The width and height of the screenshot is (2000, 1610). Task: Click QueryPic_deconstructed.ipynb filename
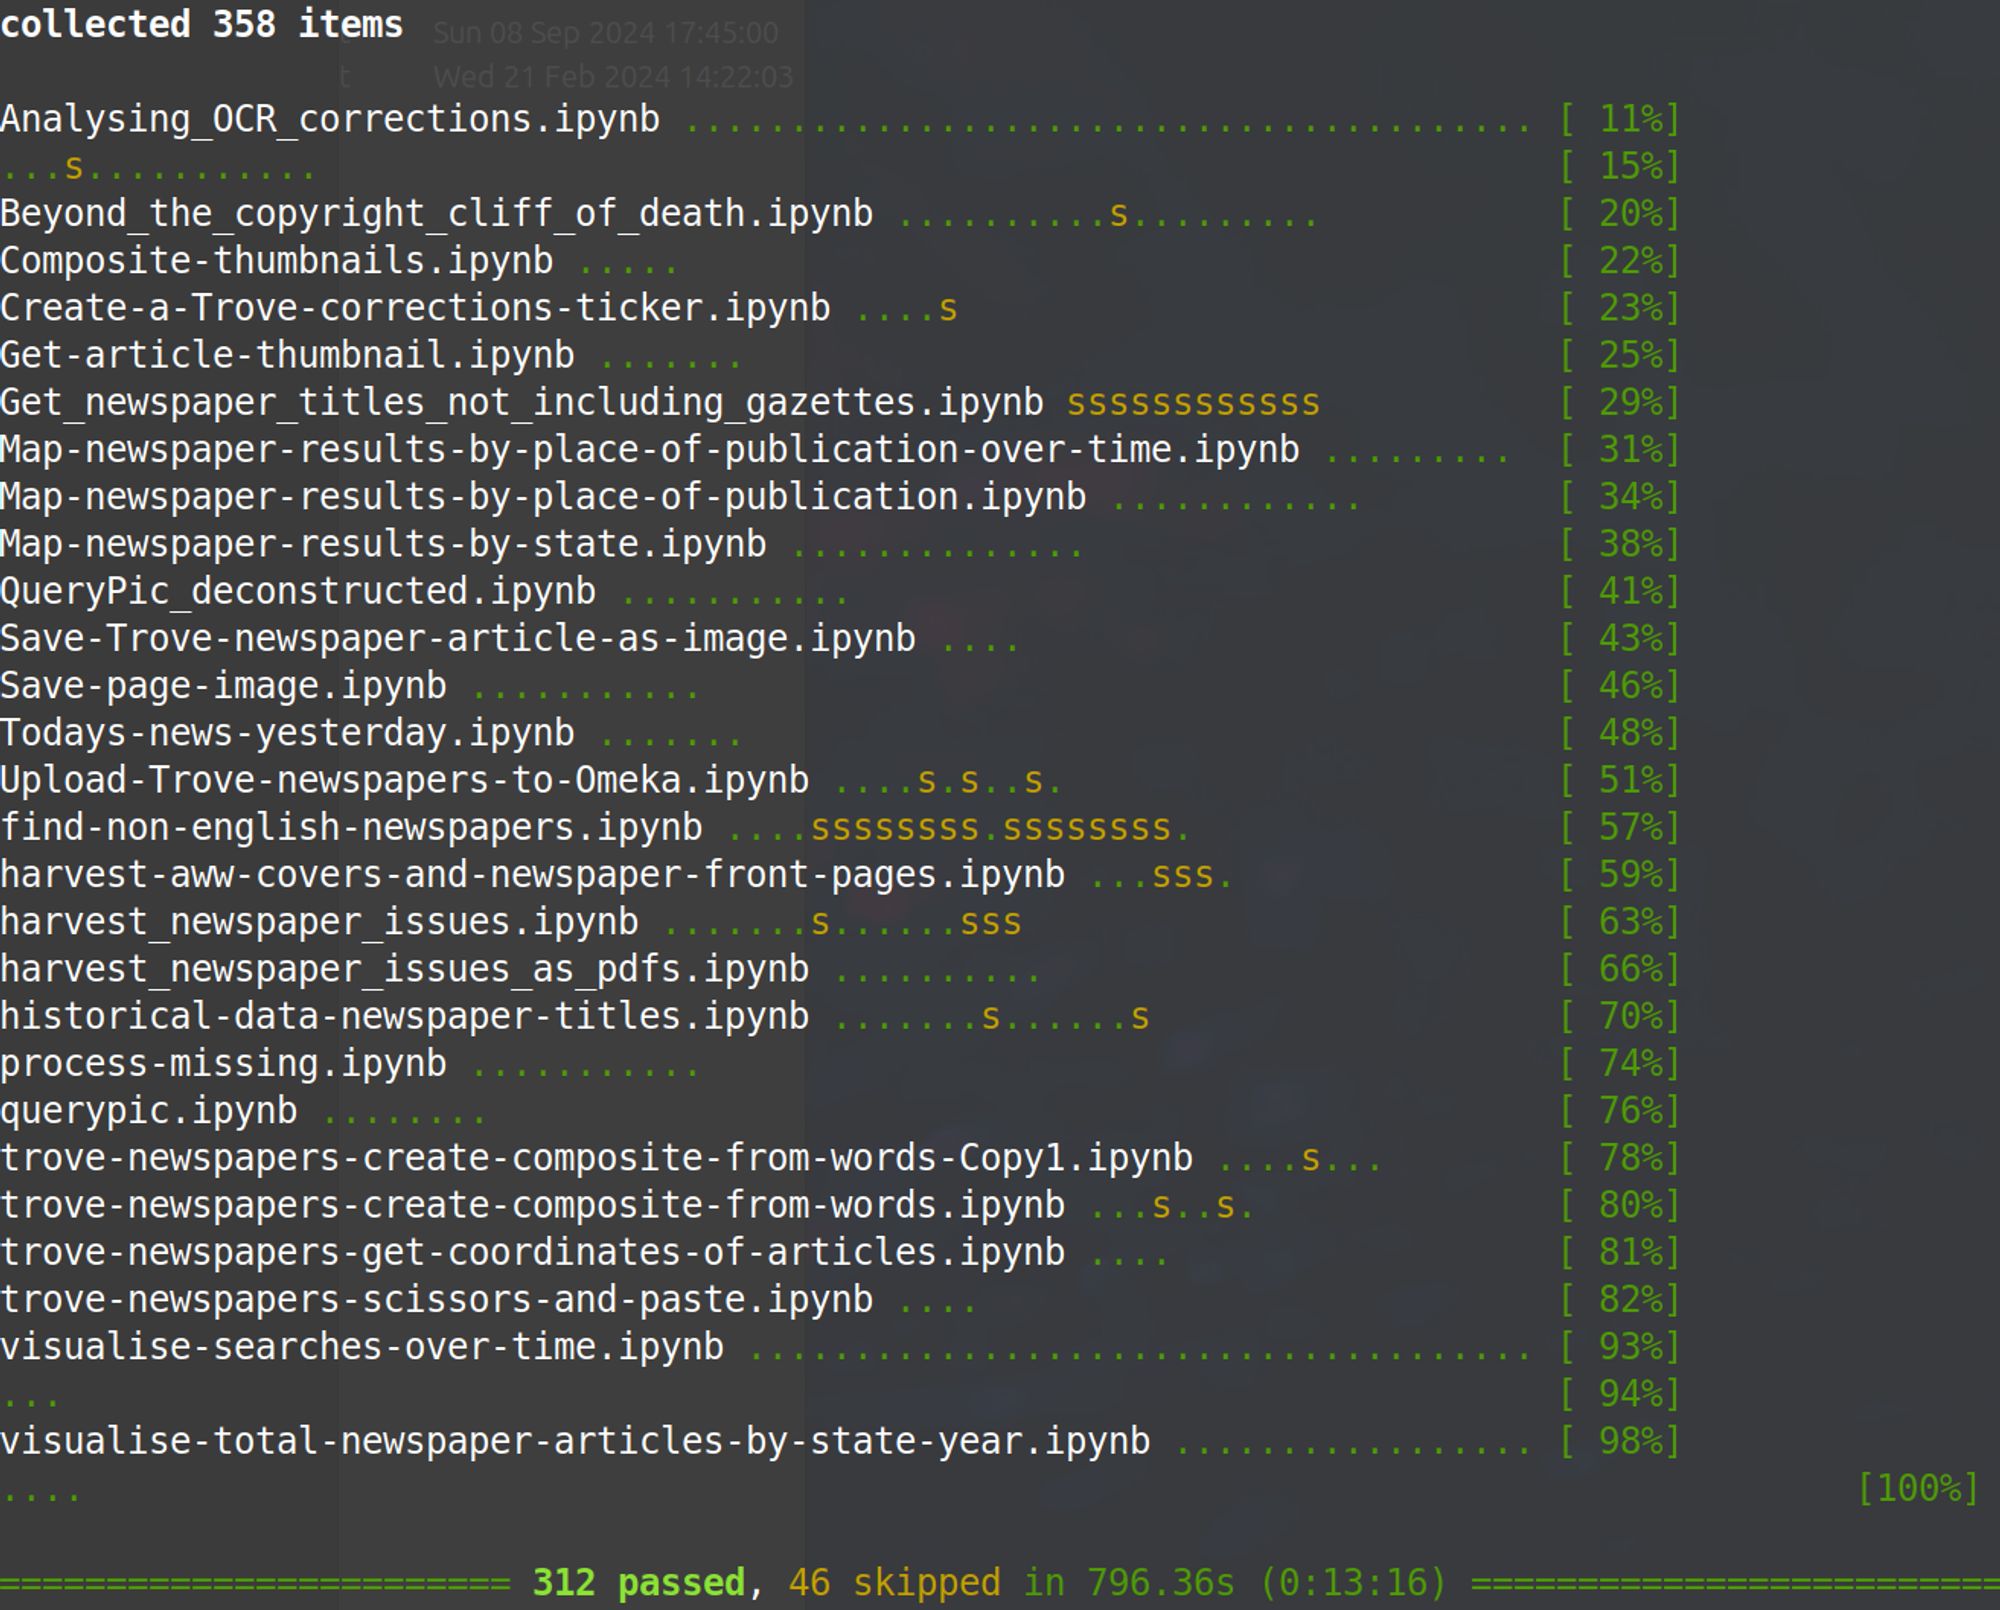click(298, 591)
